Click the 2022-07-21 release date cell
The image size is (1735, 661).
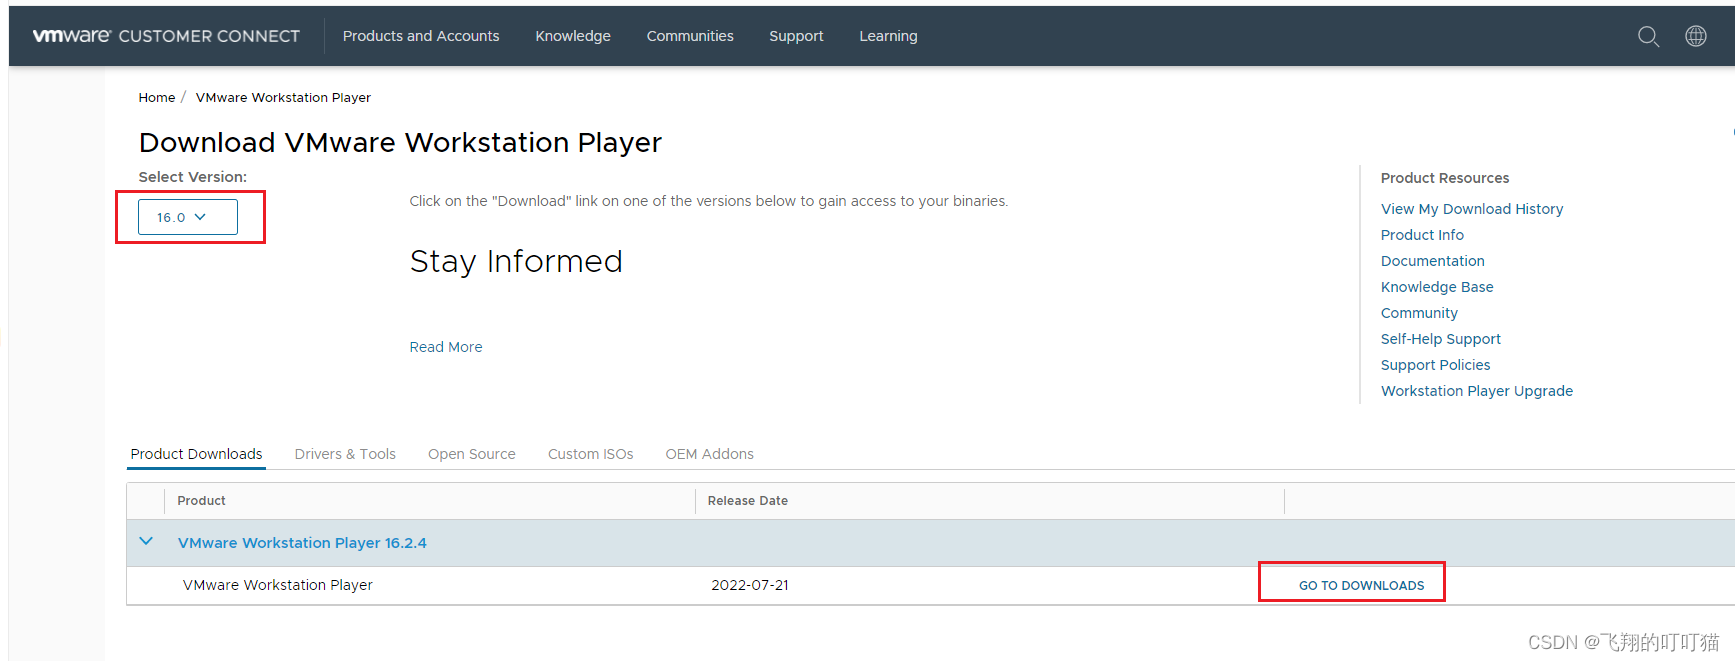tap(750, 585)
